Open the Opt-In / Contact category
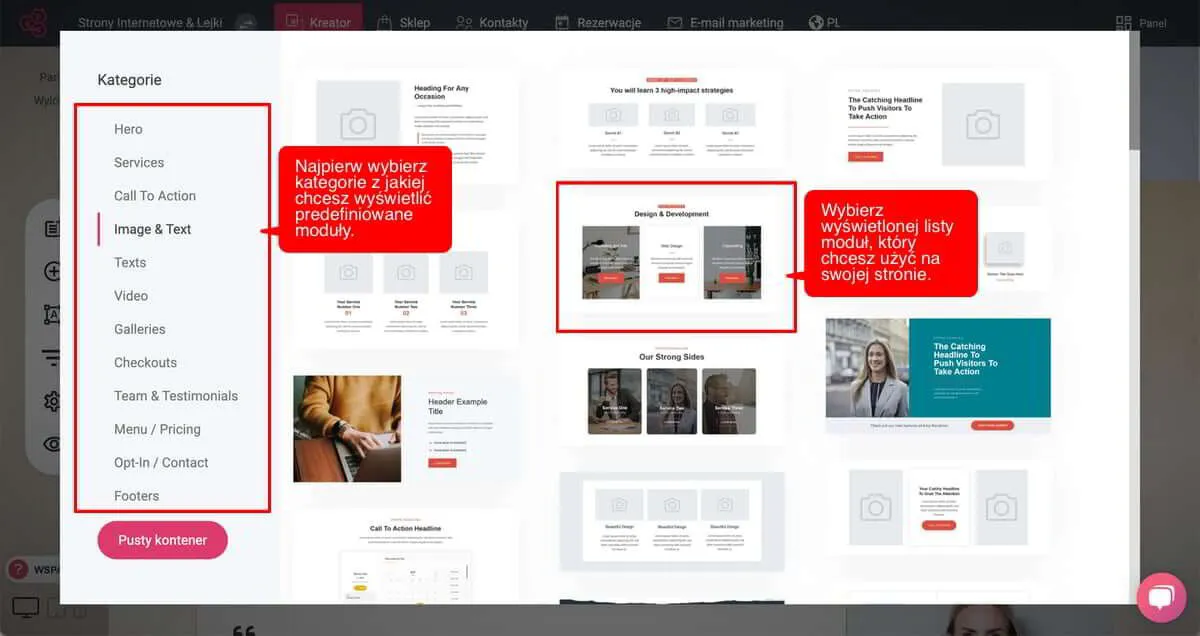1200x636 pixels. pyautogui.click(x=161, y=462)
